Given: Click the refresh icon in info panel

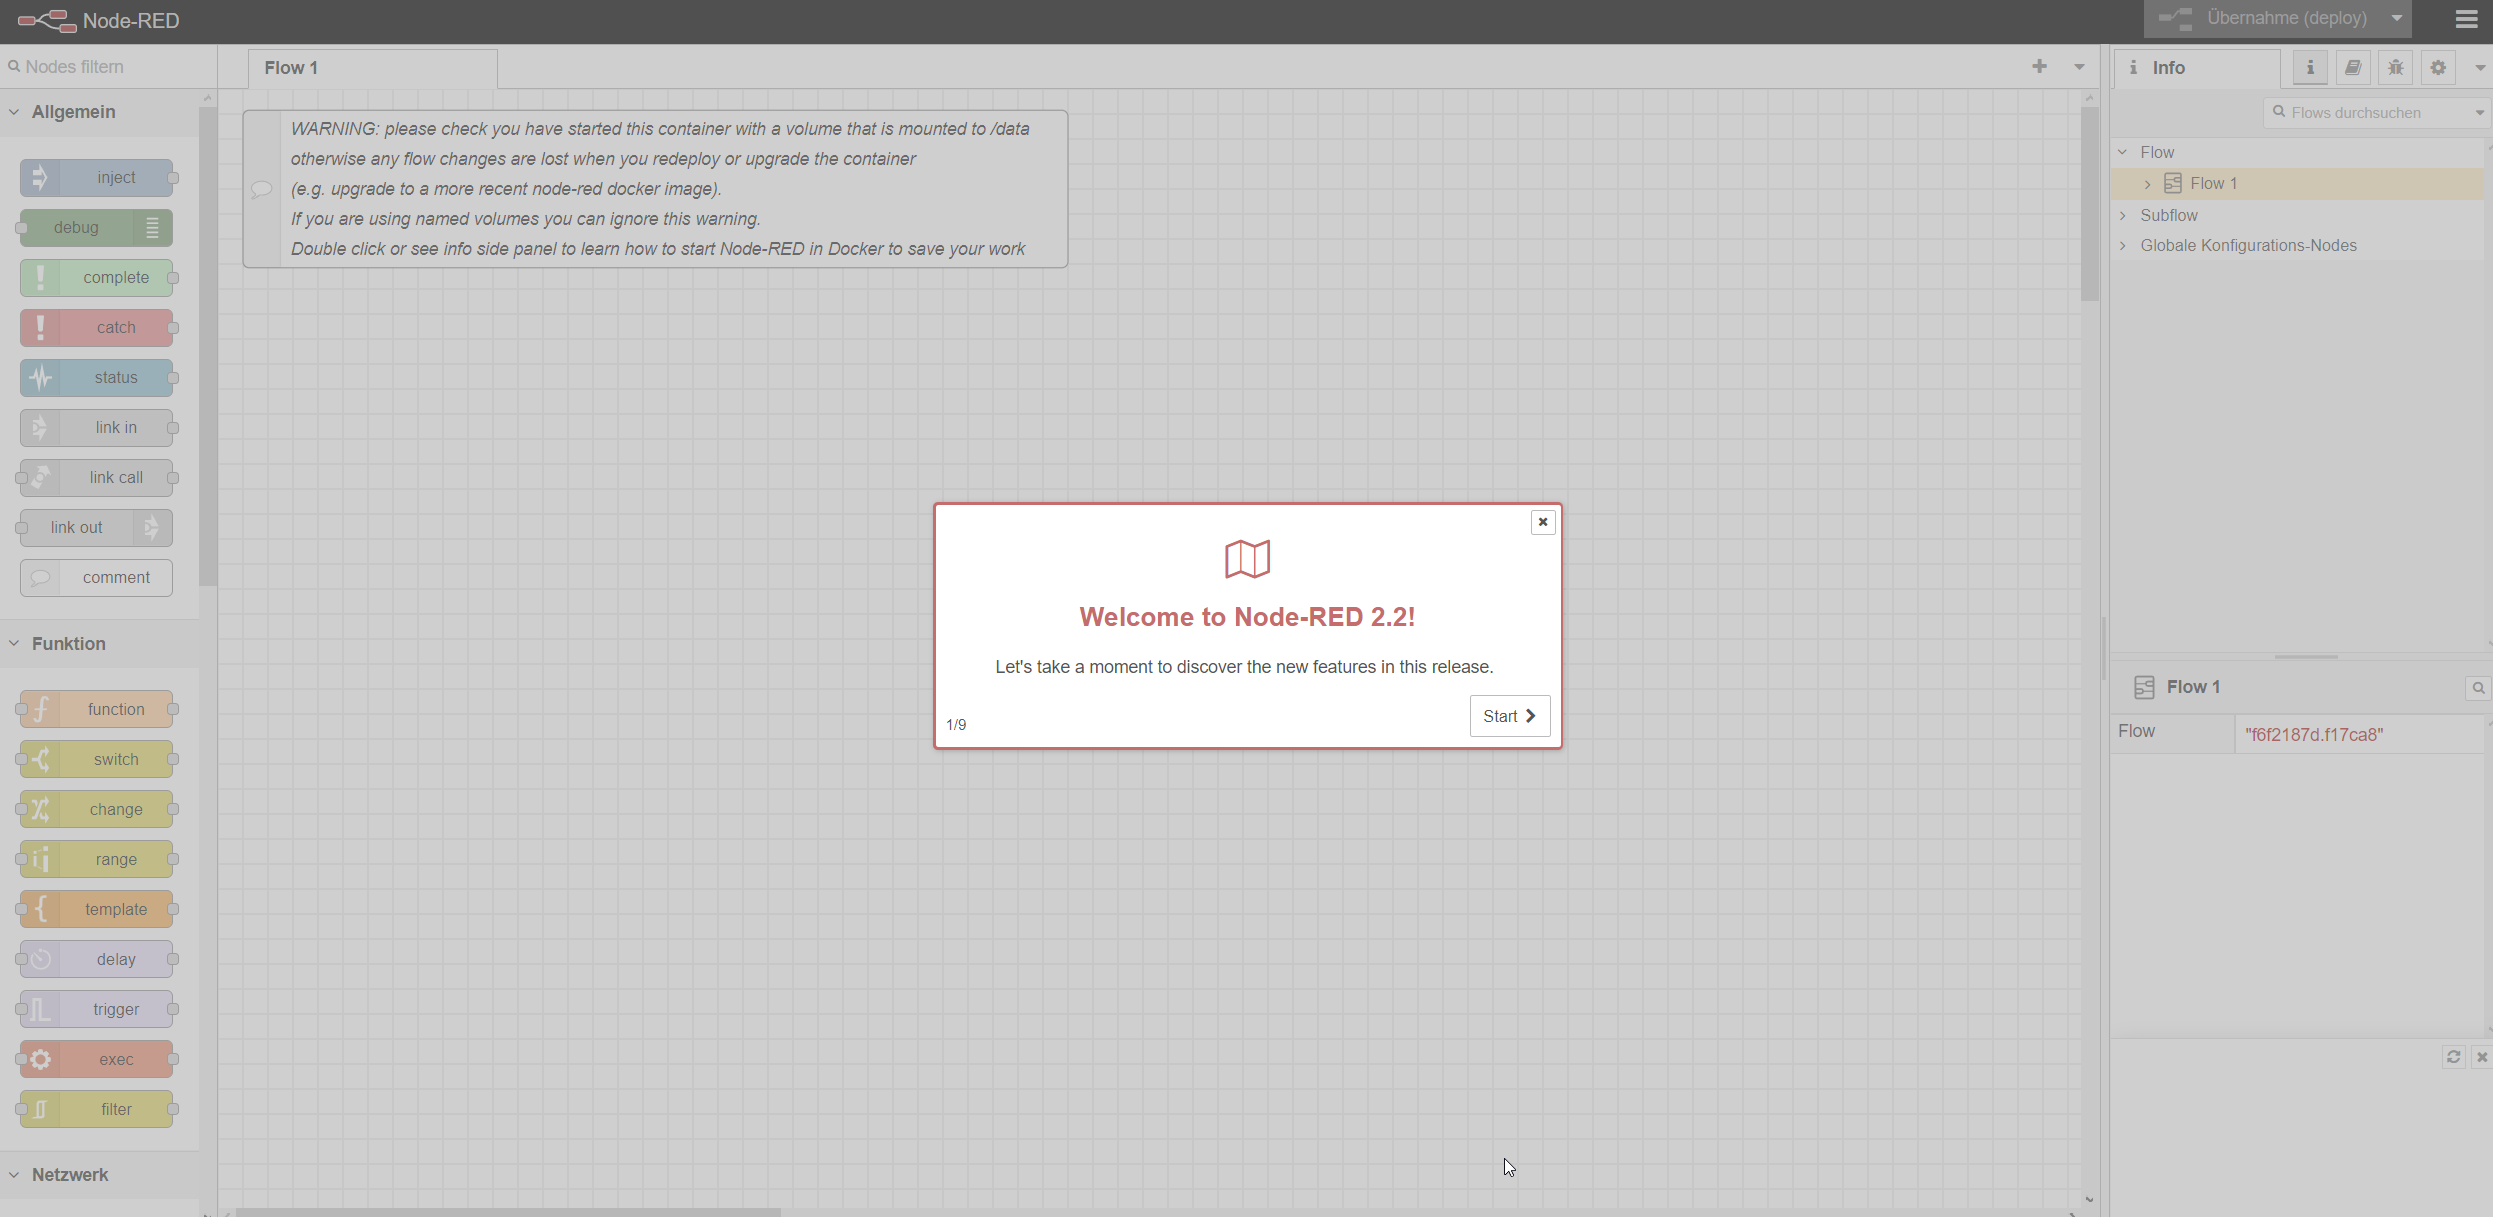Looking at the screenshot, I should click(2453, 1057).
